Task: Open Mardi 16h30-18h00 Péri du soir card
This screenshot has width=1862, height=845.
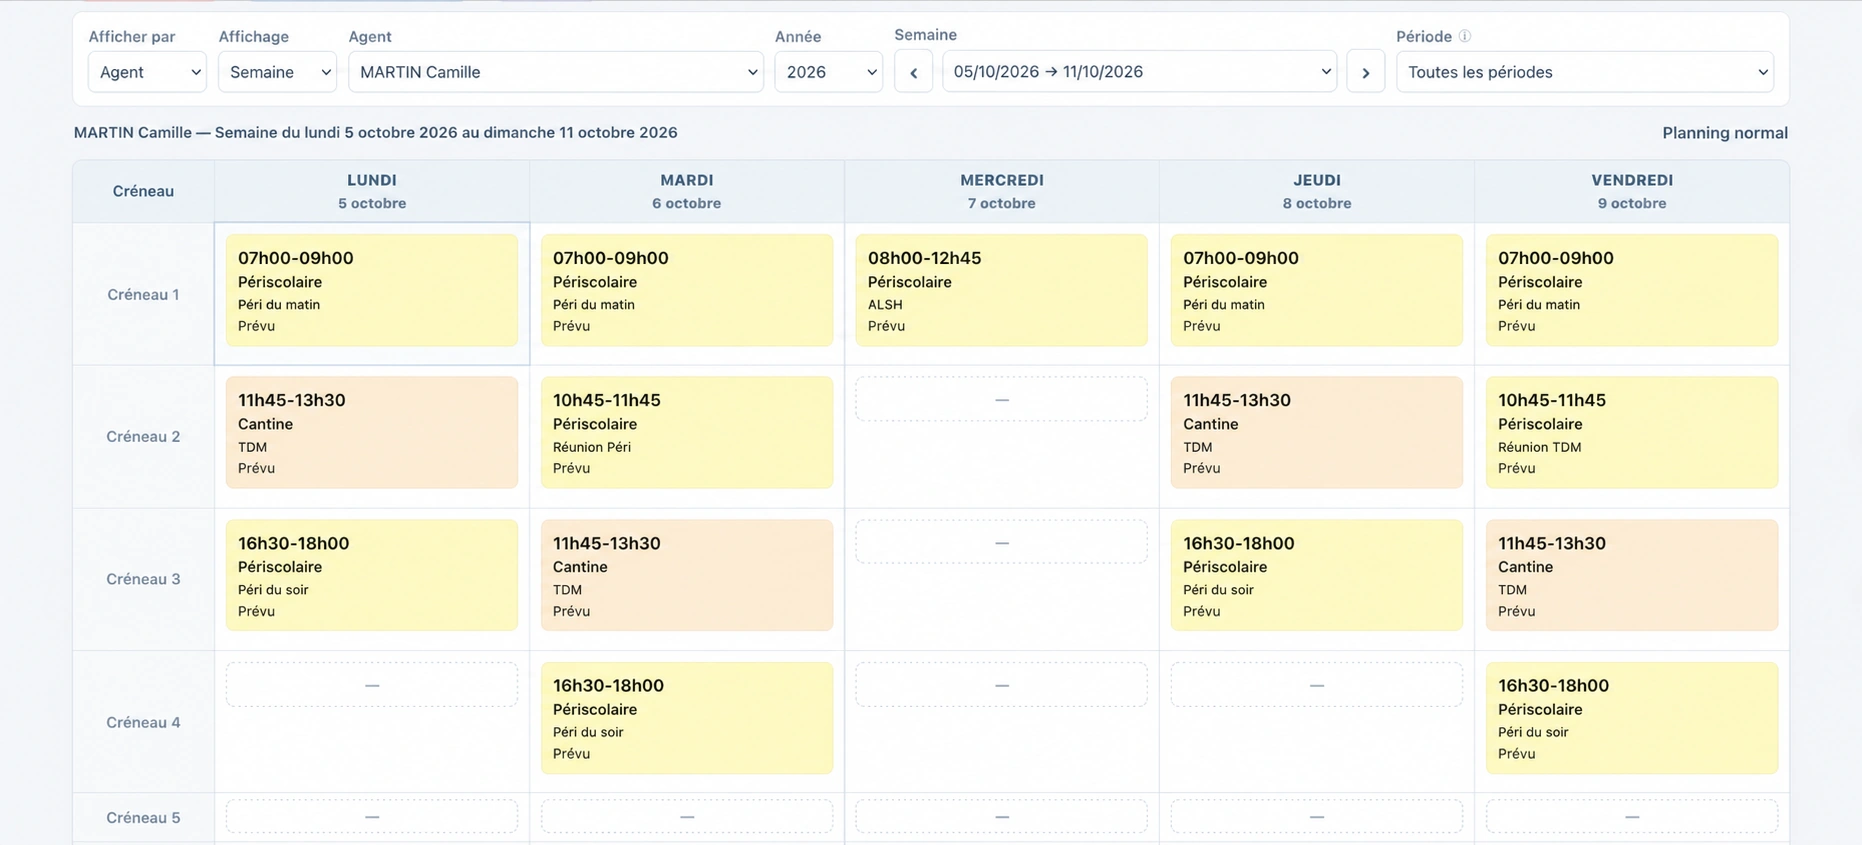Action: click(687, 718)
